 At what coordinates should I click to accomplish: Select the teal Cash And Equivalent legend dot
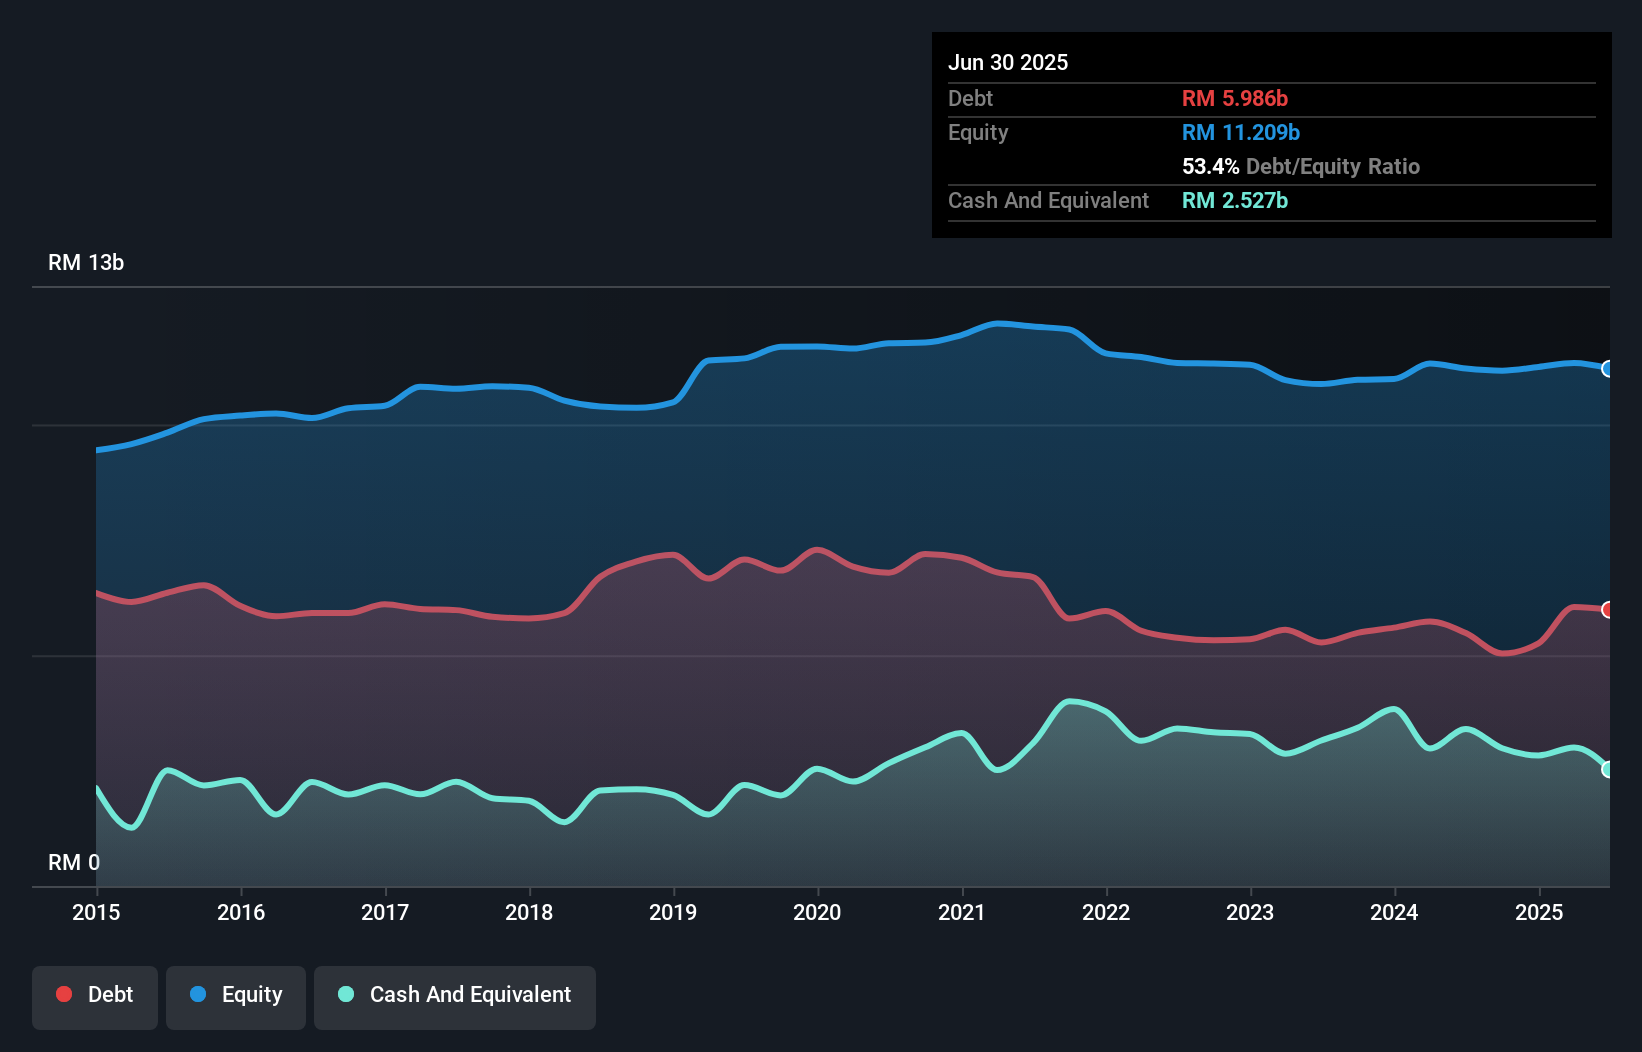tap(345, 994)
